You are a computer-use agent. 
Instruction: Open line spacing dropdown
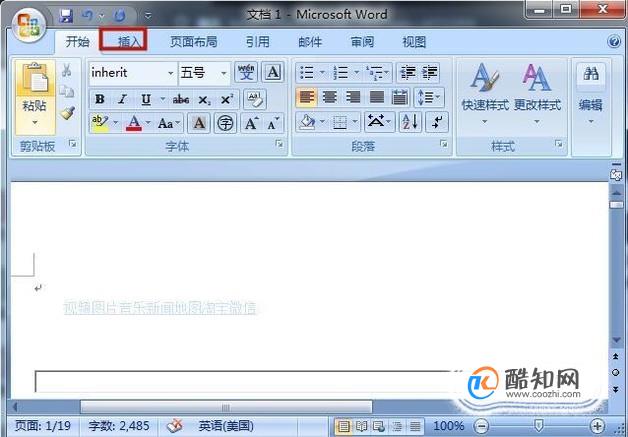click(x=429, y=97)
